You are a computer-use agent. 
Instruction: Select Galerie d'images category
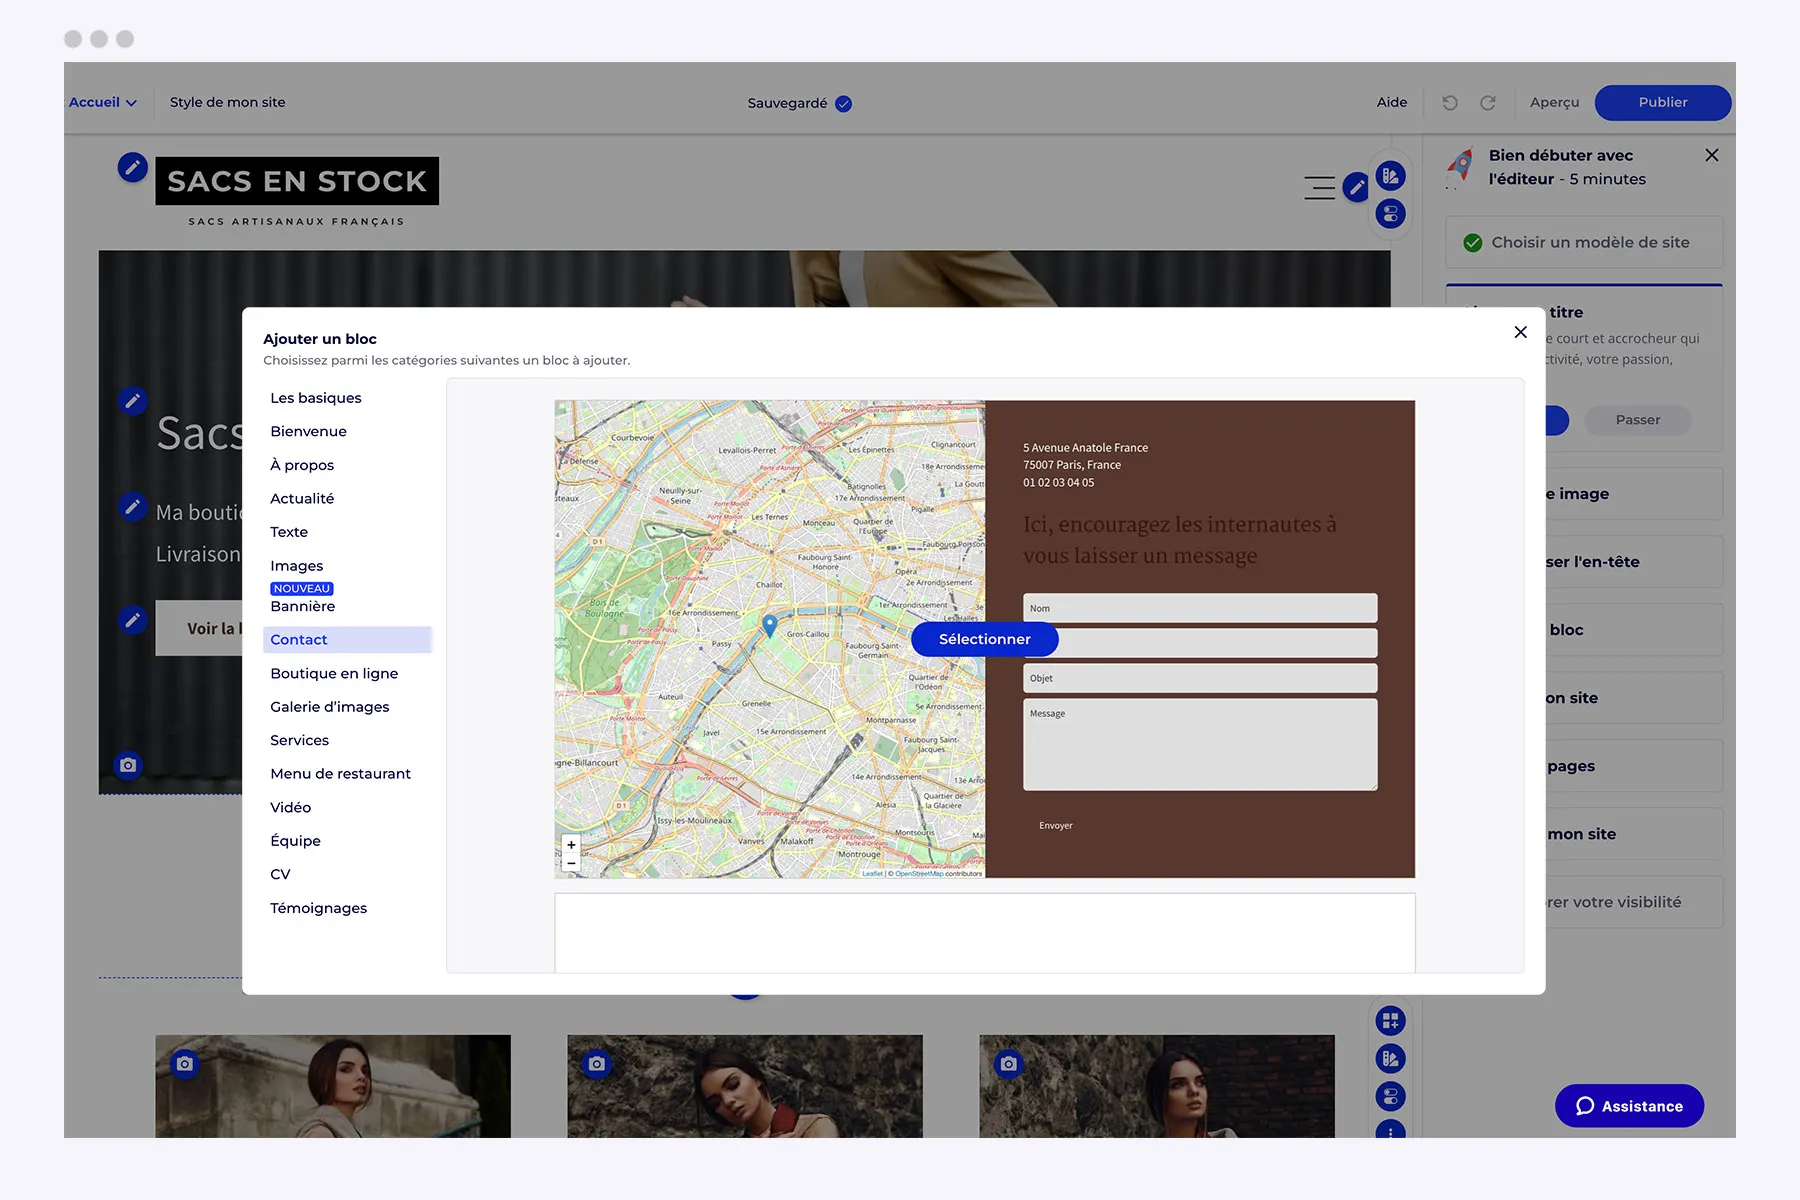pos(330,707)
